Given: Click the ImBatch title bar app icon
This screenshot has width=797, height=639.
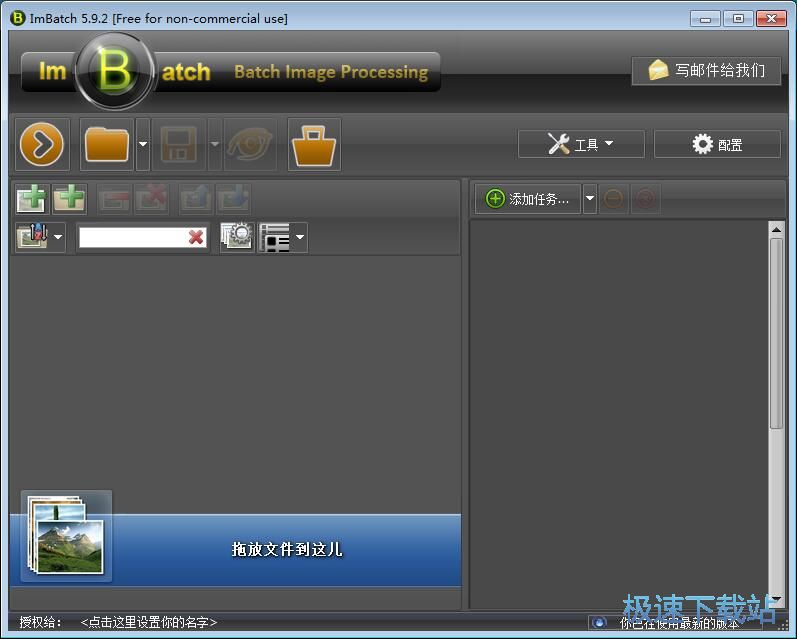Looking at the screenshot, I should coord(17,18).
